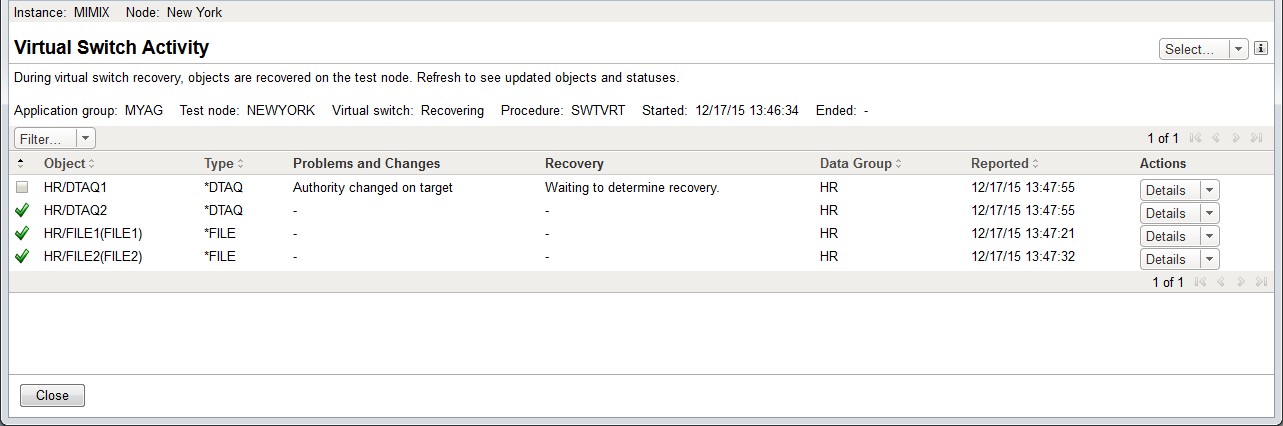
Task: Open the Select dropdown menu
Action: tap(1203, 49)
